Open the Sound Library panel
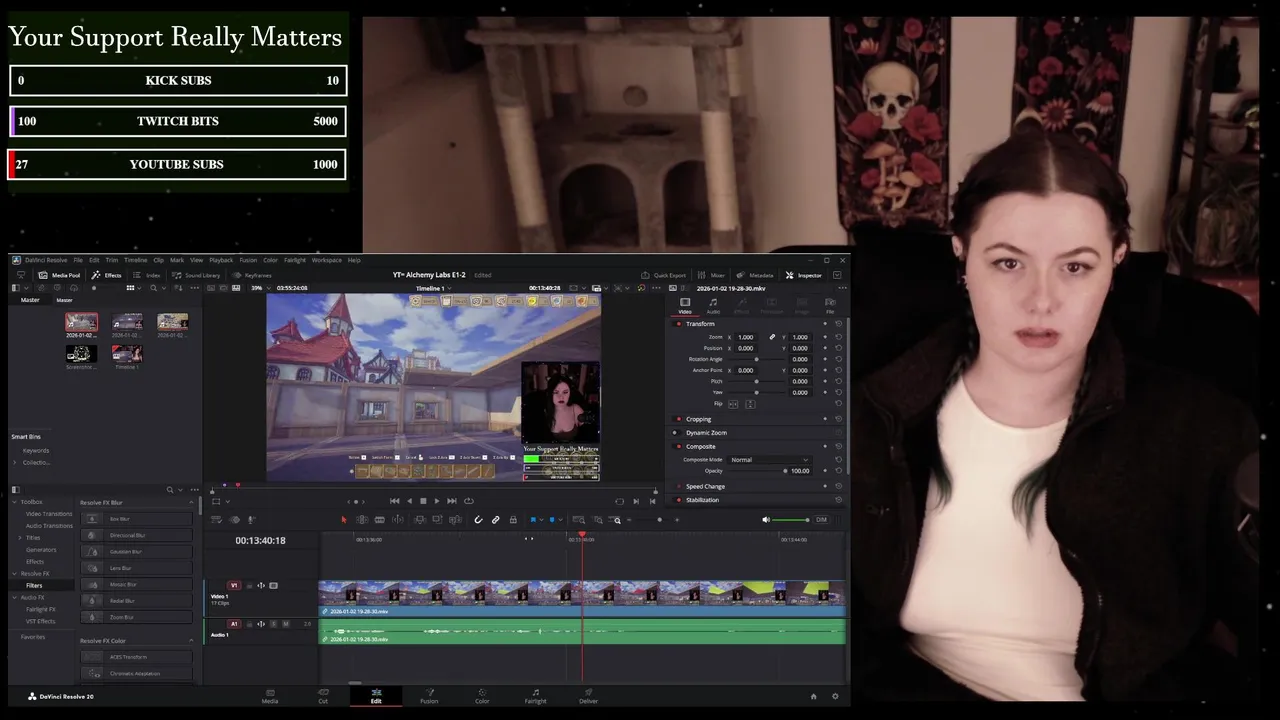1280x720 pixels. pyautogui.click(x=196, y=275)
